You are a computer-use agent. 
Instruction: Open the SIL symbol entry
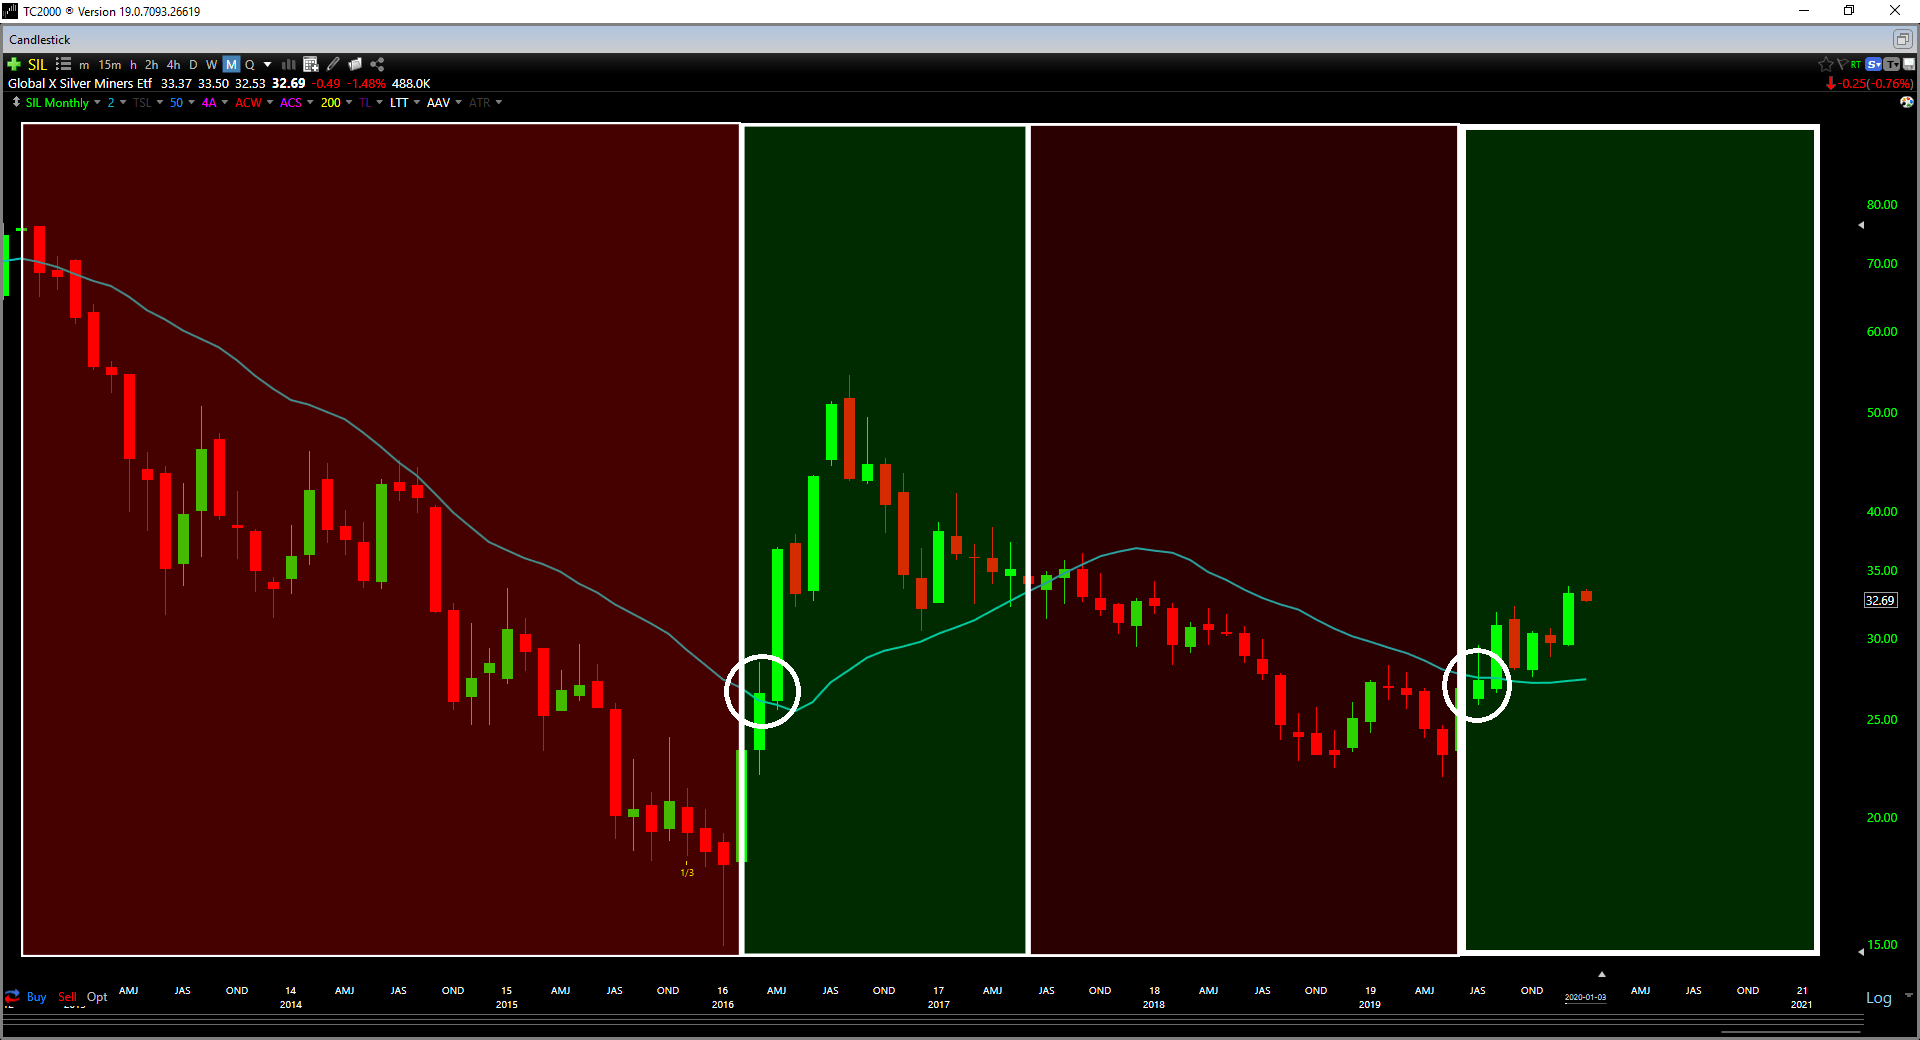37,64
